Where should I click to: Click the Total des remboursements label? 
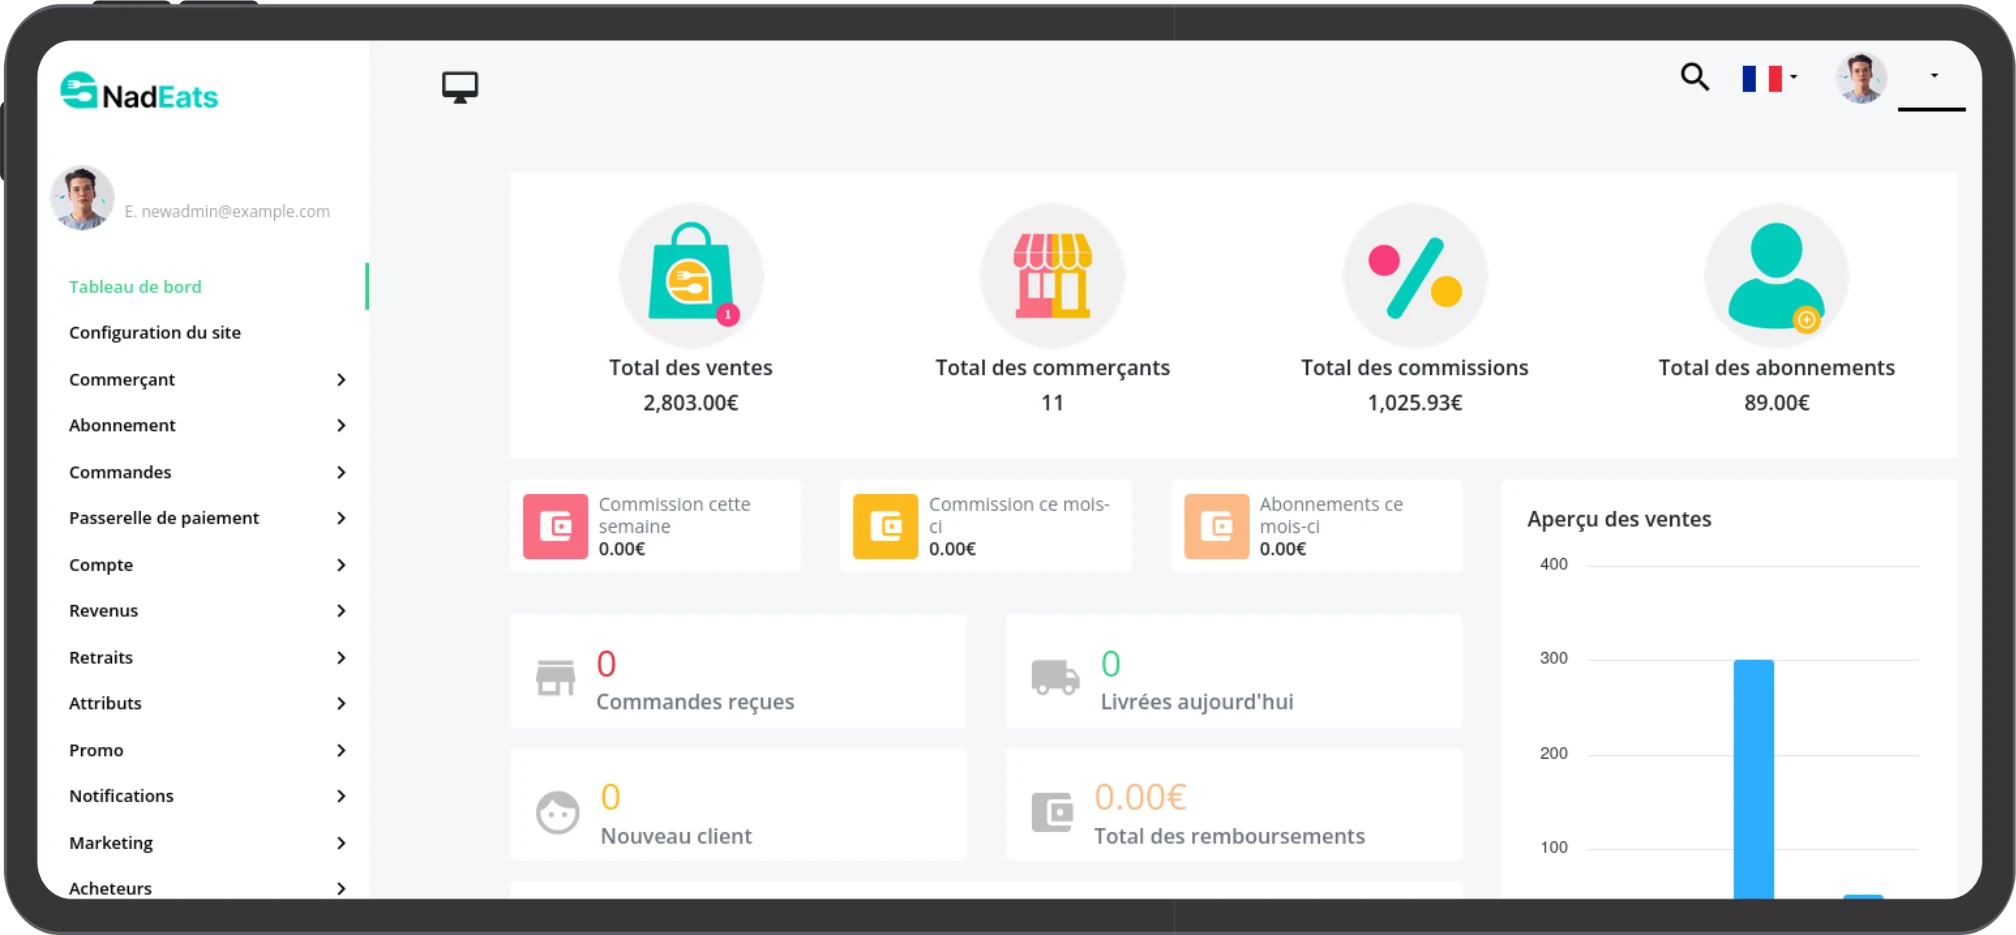[1229, 836]
